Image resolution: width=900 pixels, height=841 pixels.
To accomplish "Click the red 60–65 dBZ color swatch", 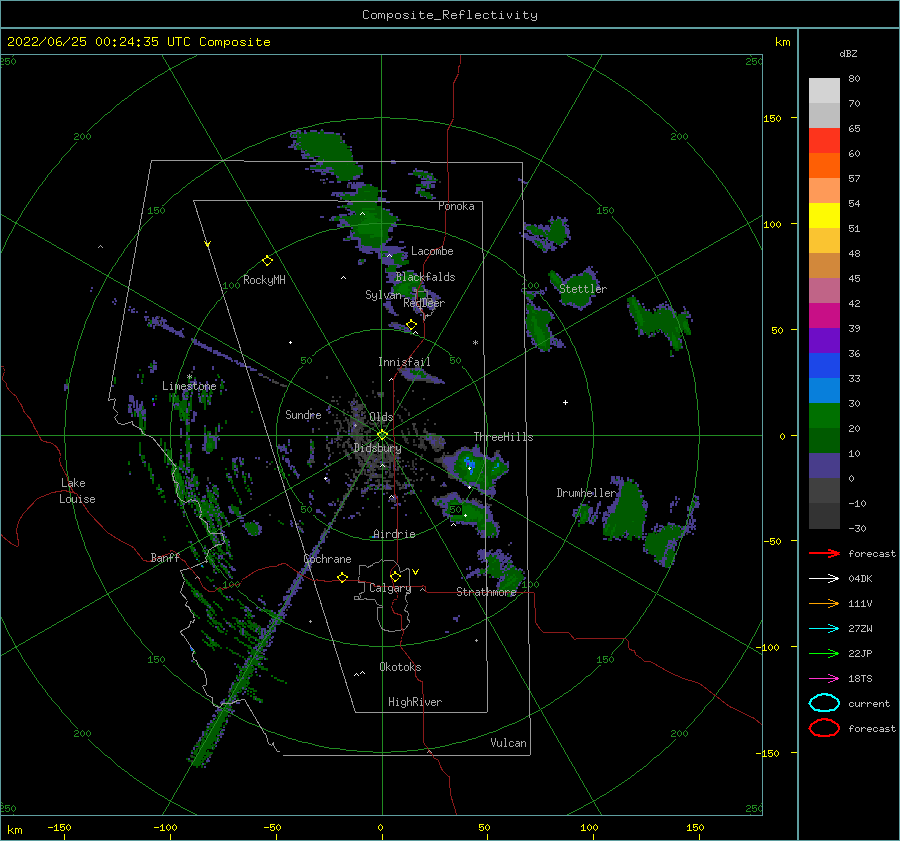I will click(824, 141).
